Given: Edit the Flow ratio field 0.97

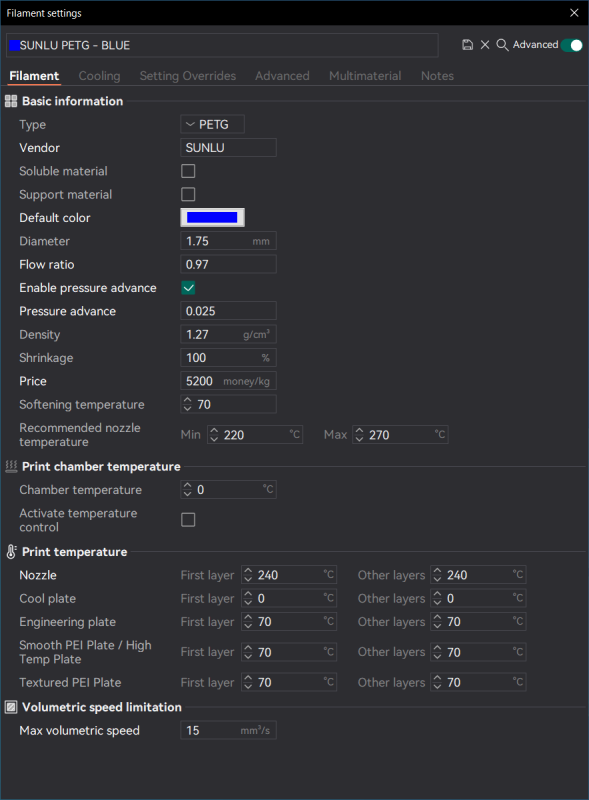Looking at the screenshot, I should tap(228, 265).
